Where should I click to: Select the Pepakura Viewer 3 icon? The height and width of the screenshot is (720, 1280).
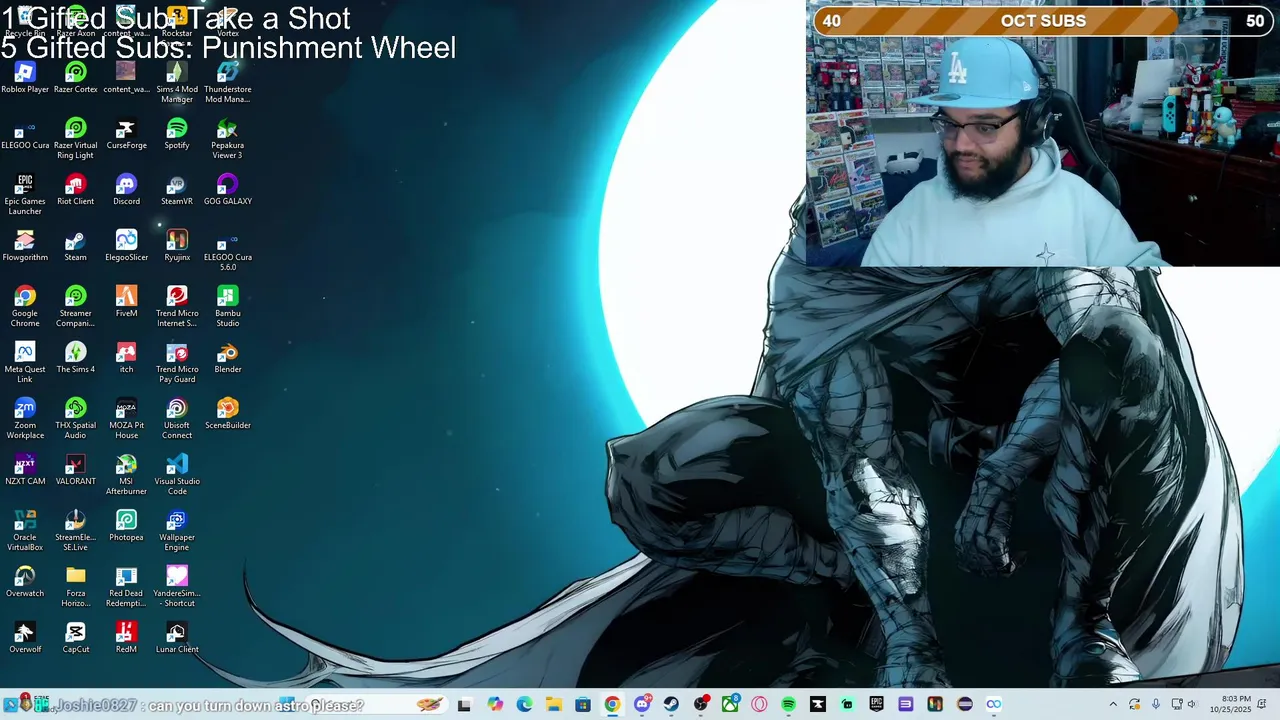(228, 139)
